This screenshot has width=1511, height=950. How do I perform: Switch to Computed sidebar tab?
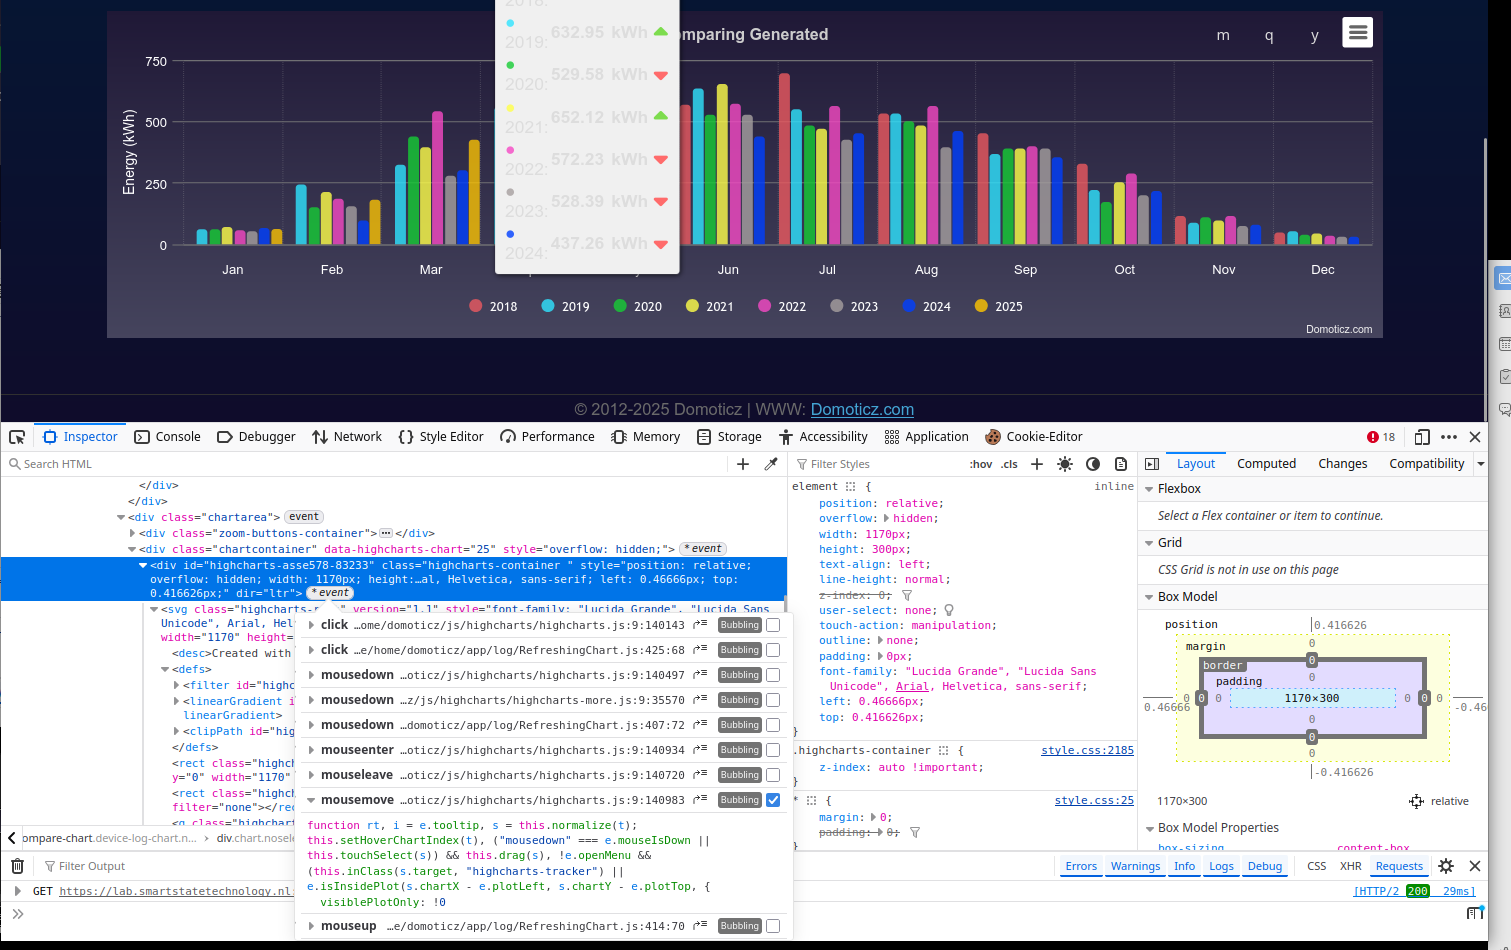pyautogui.click(x=1266, y=464)
